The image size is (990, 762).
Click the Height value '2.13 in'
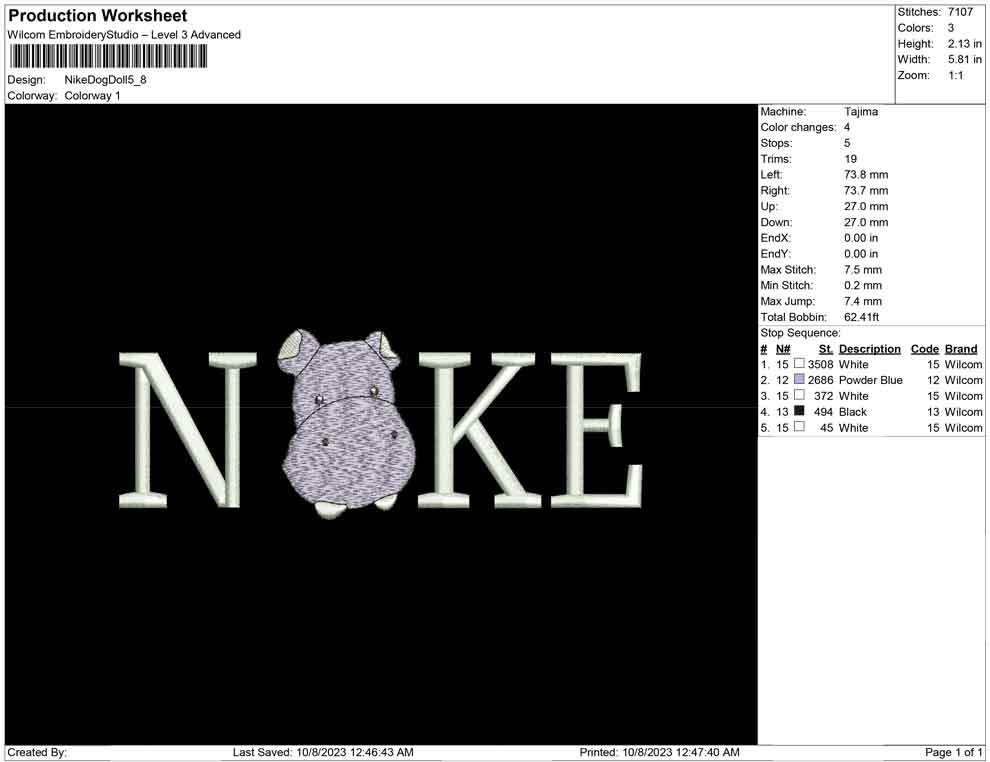(x=964, y=44)
